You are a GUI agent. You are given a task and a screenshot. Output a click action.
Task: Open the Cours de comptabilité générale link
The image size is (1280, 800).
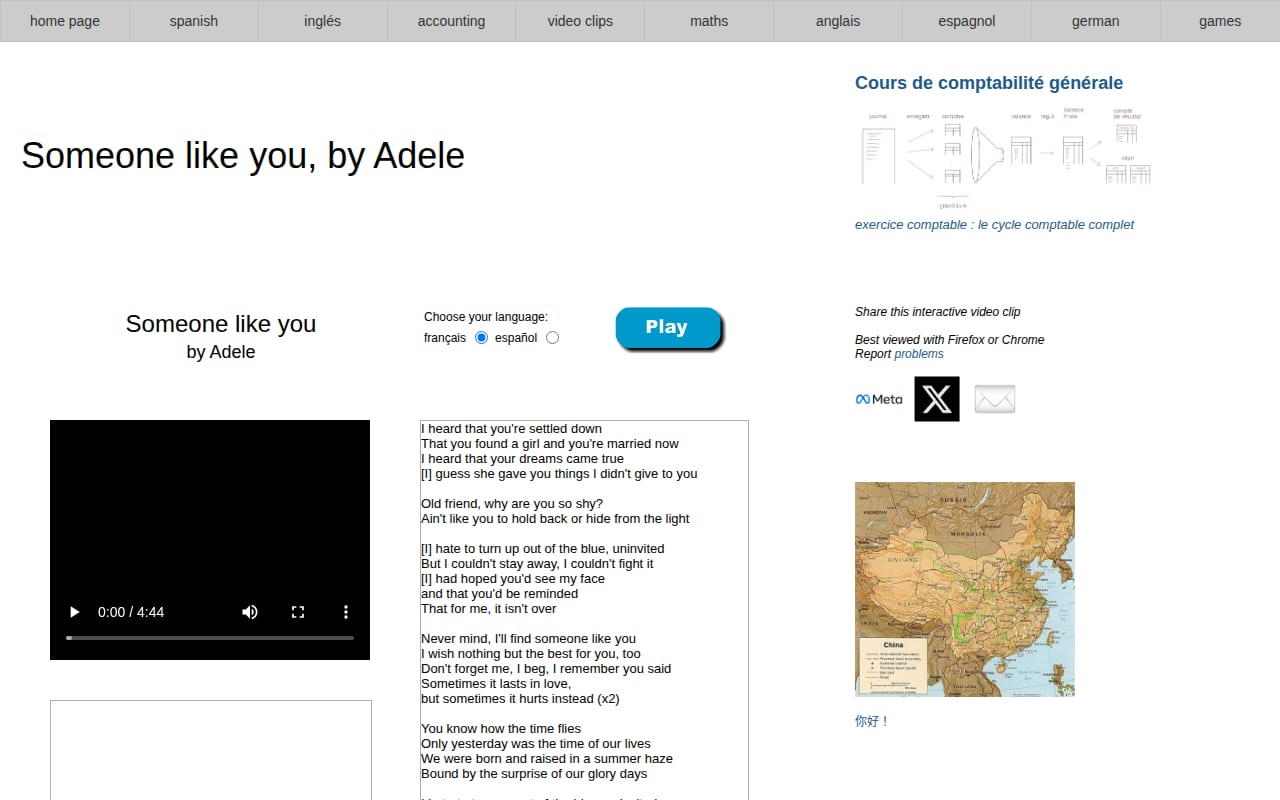(x=989, y=83)
